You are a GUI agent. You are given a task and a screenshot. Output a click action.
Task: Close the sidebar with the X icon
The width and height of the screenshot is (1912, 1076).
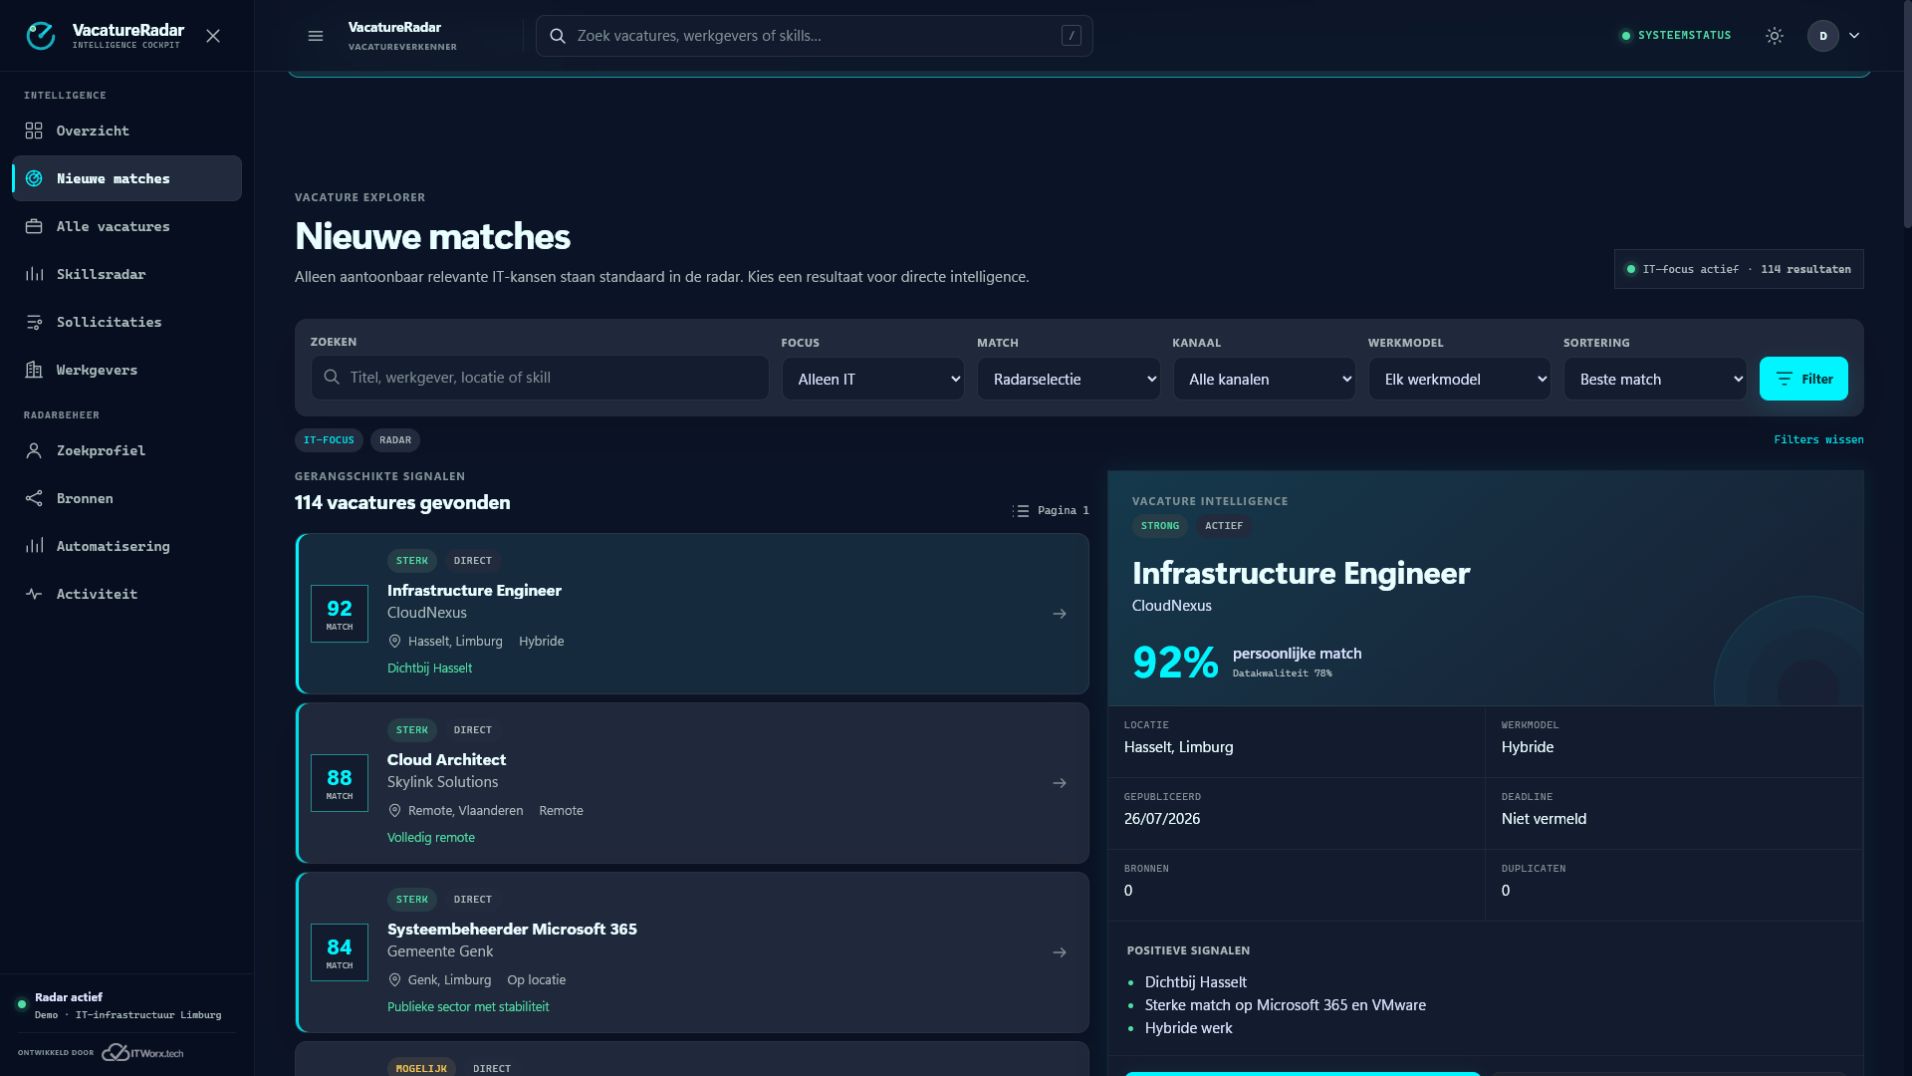(213, 36)
